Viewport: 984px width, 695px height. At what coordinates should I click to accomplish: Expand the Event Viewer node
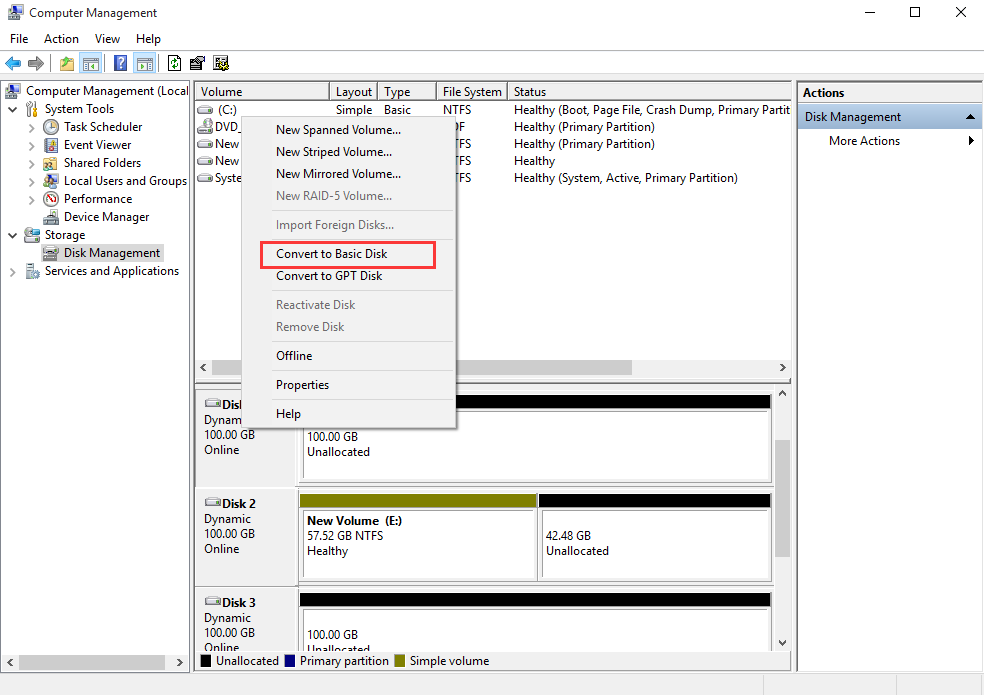click(x=31, y=146)
